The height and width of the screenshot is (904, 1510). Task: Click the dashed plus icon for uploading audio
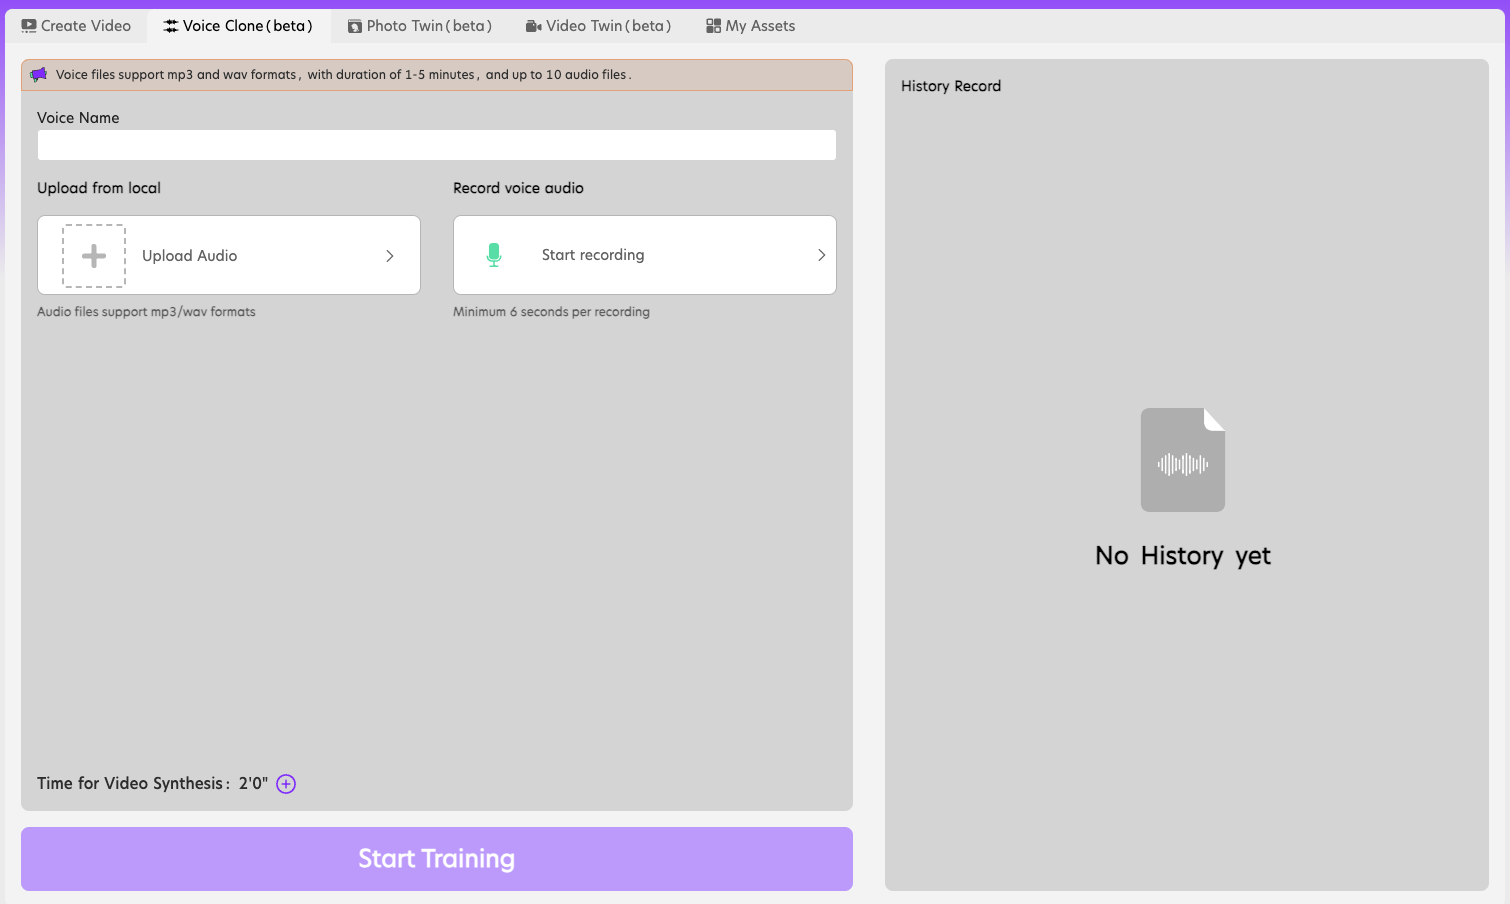[94, 256]
